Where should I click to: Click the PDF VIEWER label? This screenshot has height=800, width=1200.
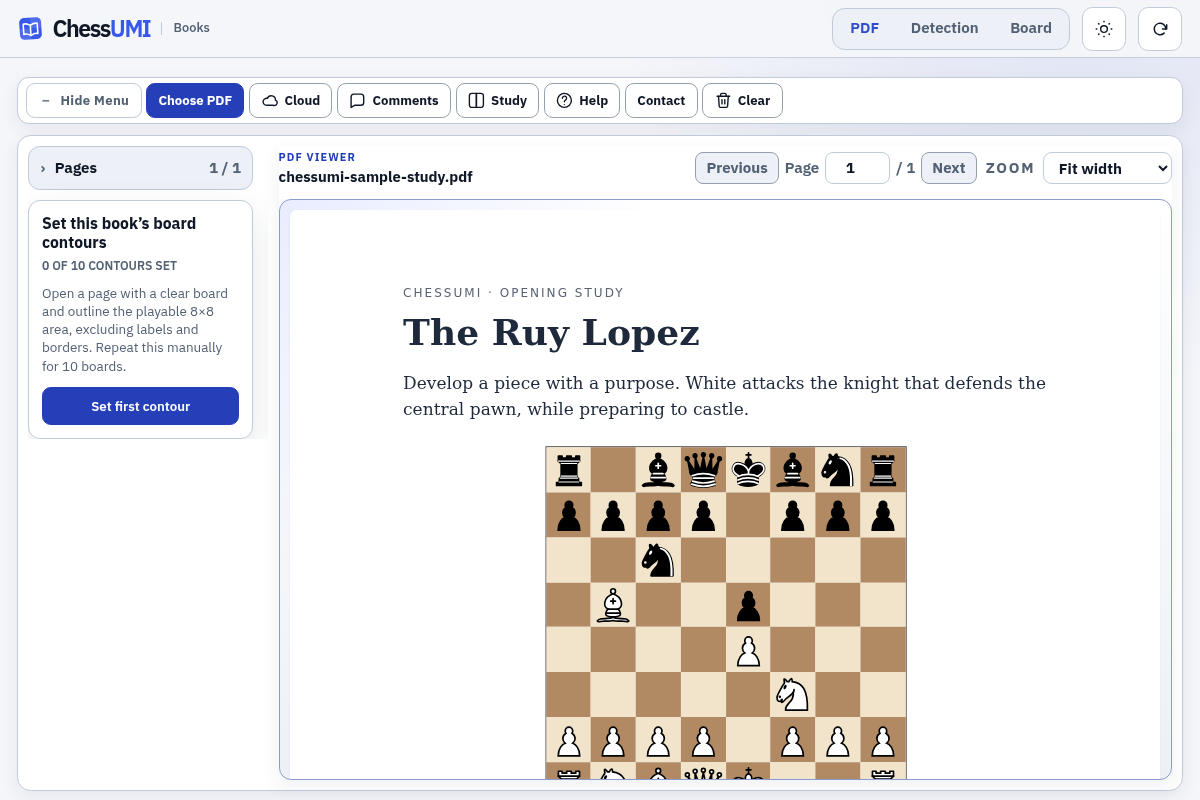[x=317, y=157]
